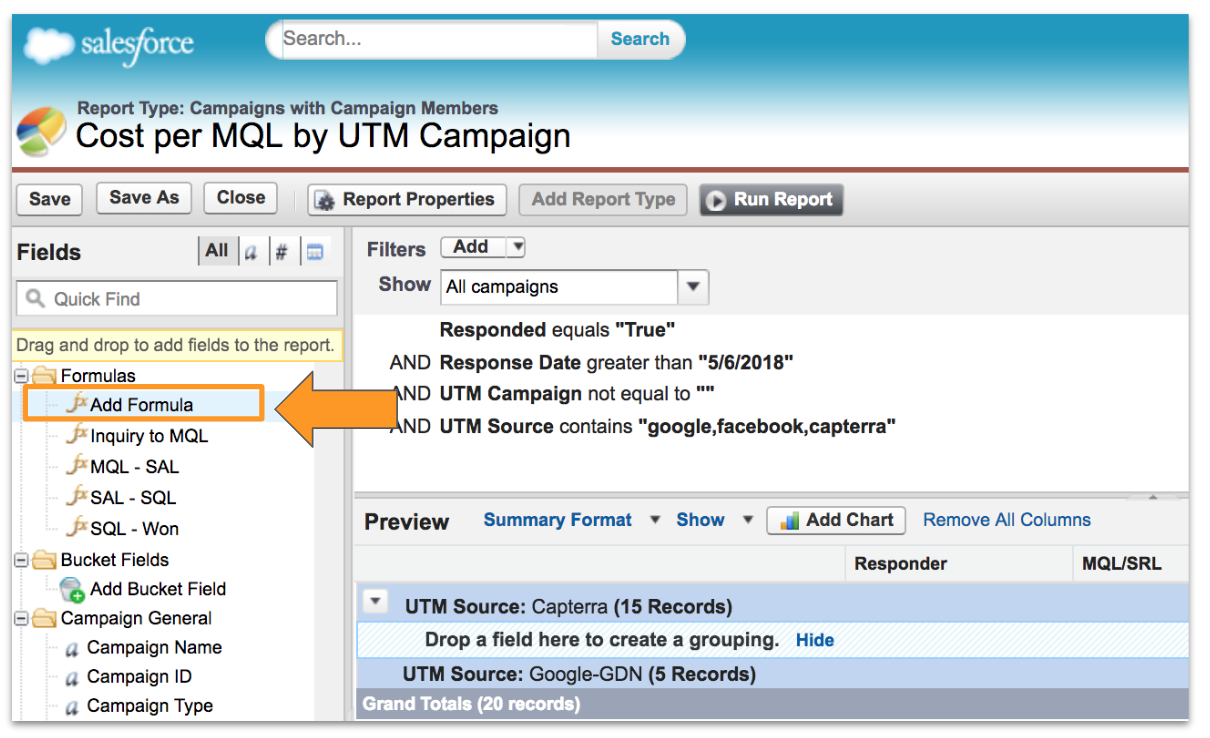Image resolution: width=1210 pixels, height=738 pixels.
Task: Click the Save As button
Action: point(144,198)
